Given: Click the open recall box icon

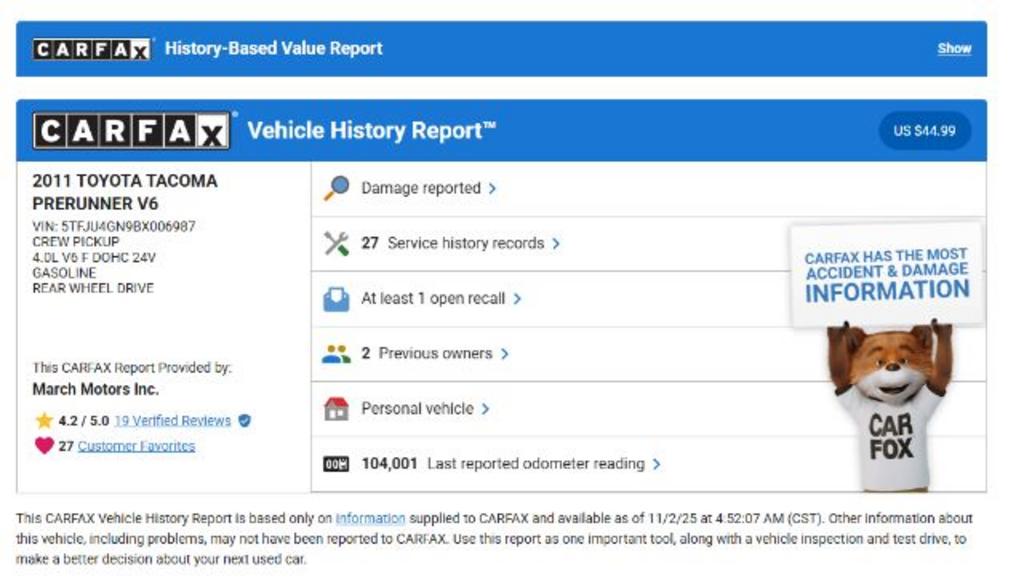Looking at the screenshot, I should 337,298.
